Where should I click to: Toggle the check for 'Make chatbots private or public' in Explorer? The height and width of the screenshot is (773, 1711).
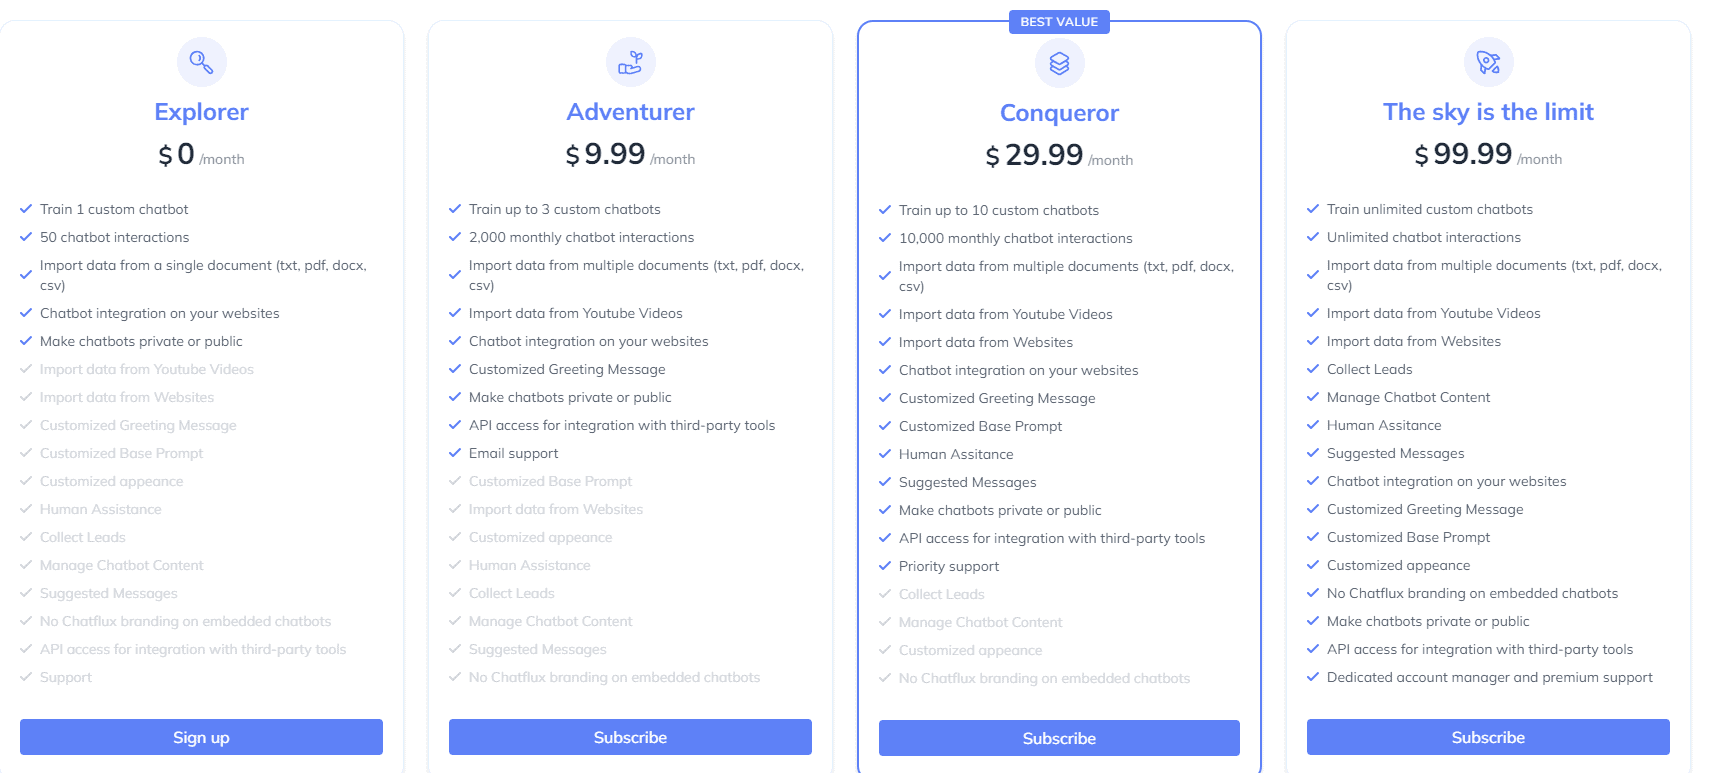pyautogui.click(x=26, y=341)
